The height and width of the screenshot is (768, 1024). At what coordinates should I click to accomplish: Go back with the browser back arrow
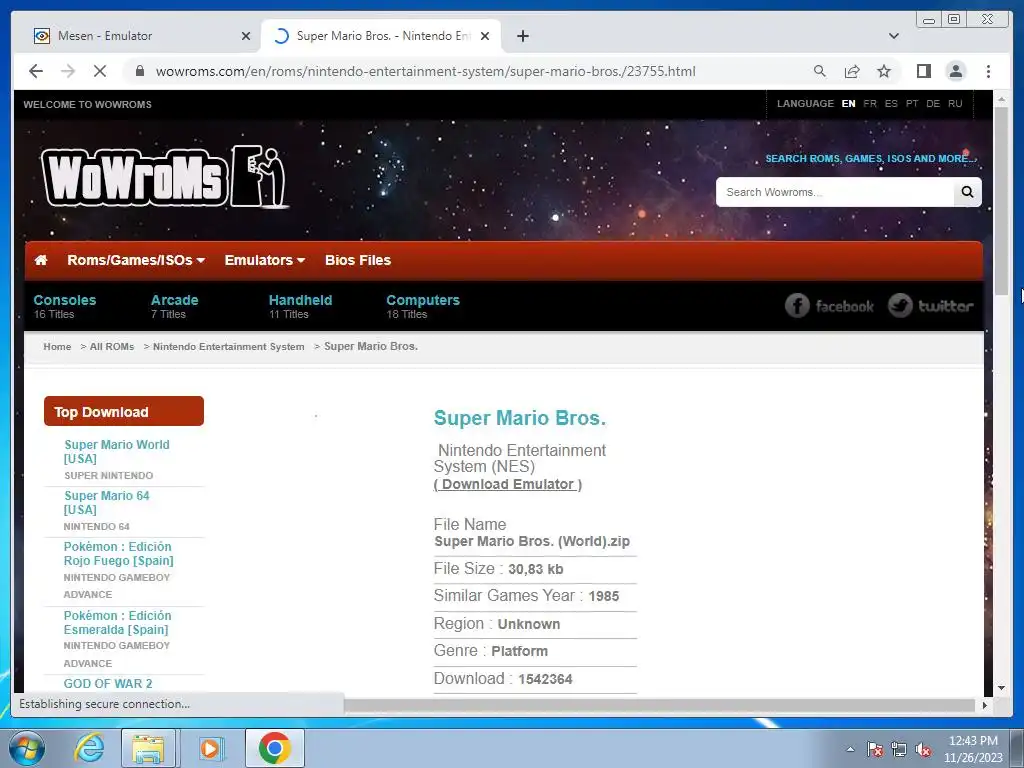[36, 71]
